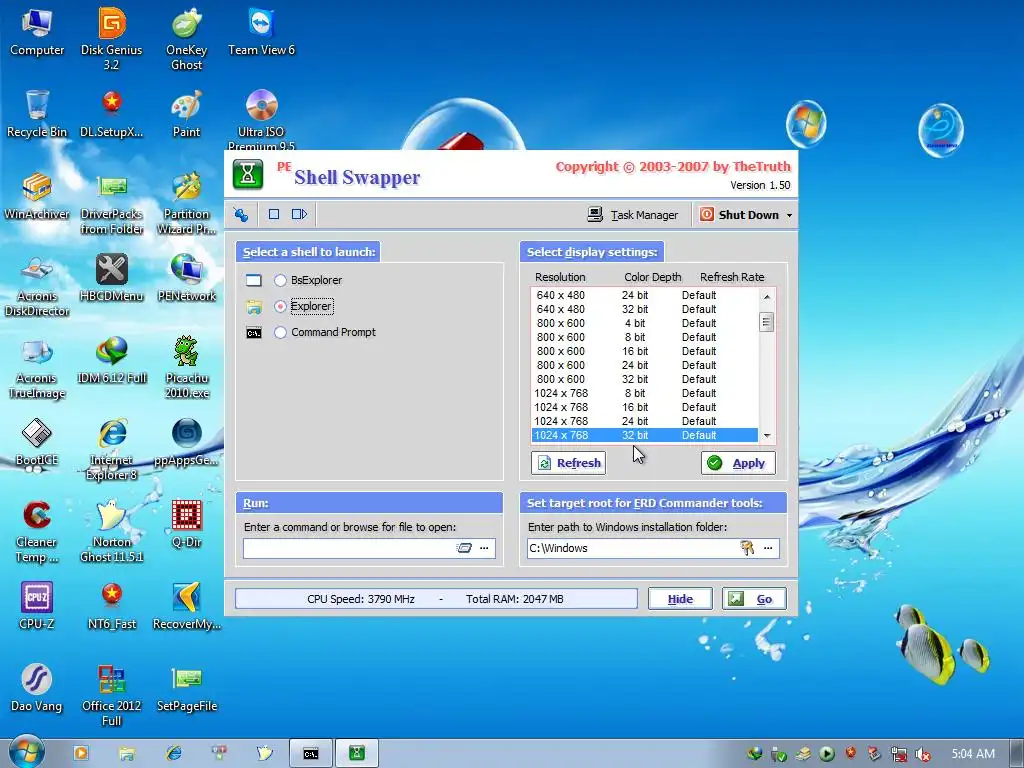Launch Norton Ghost 11.5.1 icon
Image resolution: width=1024 pixels, height=768 pixels.
(112, 533)
